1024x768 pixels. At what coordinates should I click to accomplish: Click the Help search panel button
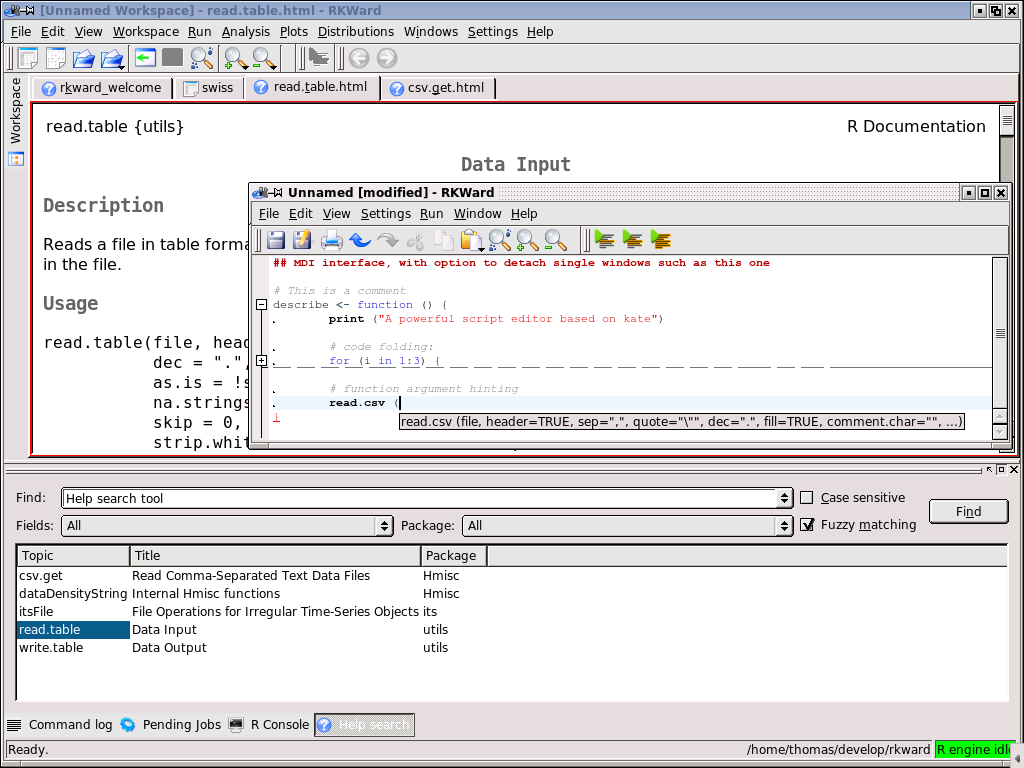(364, 724)
